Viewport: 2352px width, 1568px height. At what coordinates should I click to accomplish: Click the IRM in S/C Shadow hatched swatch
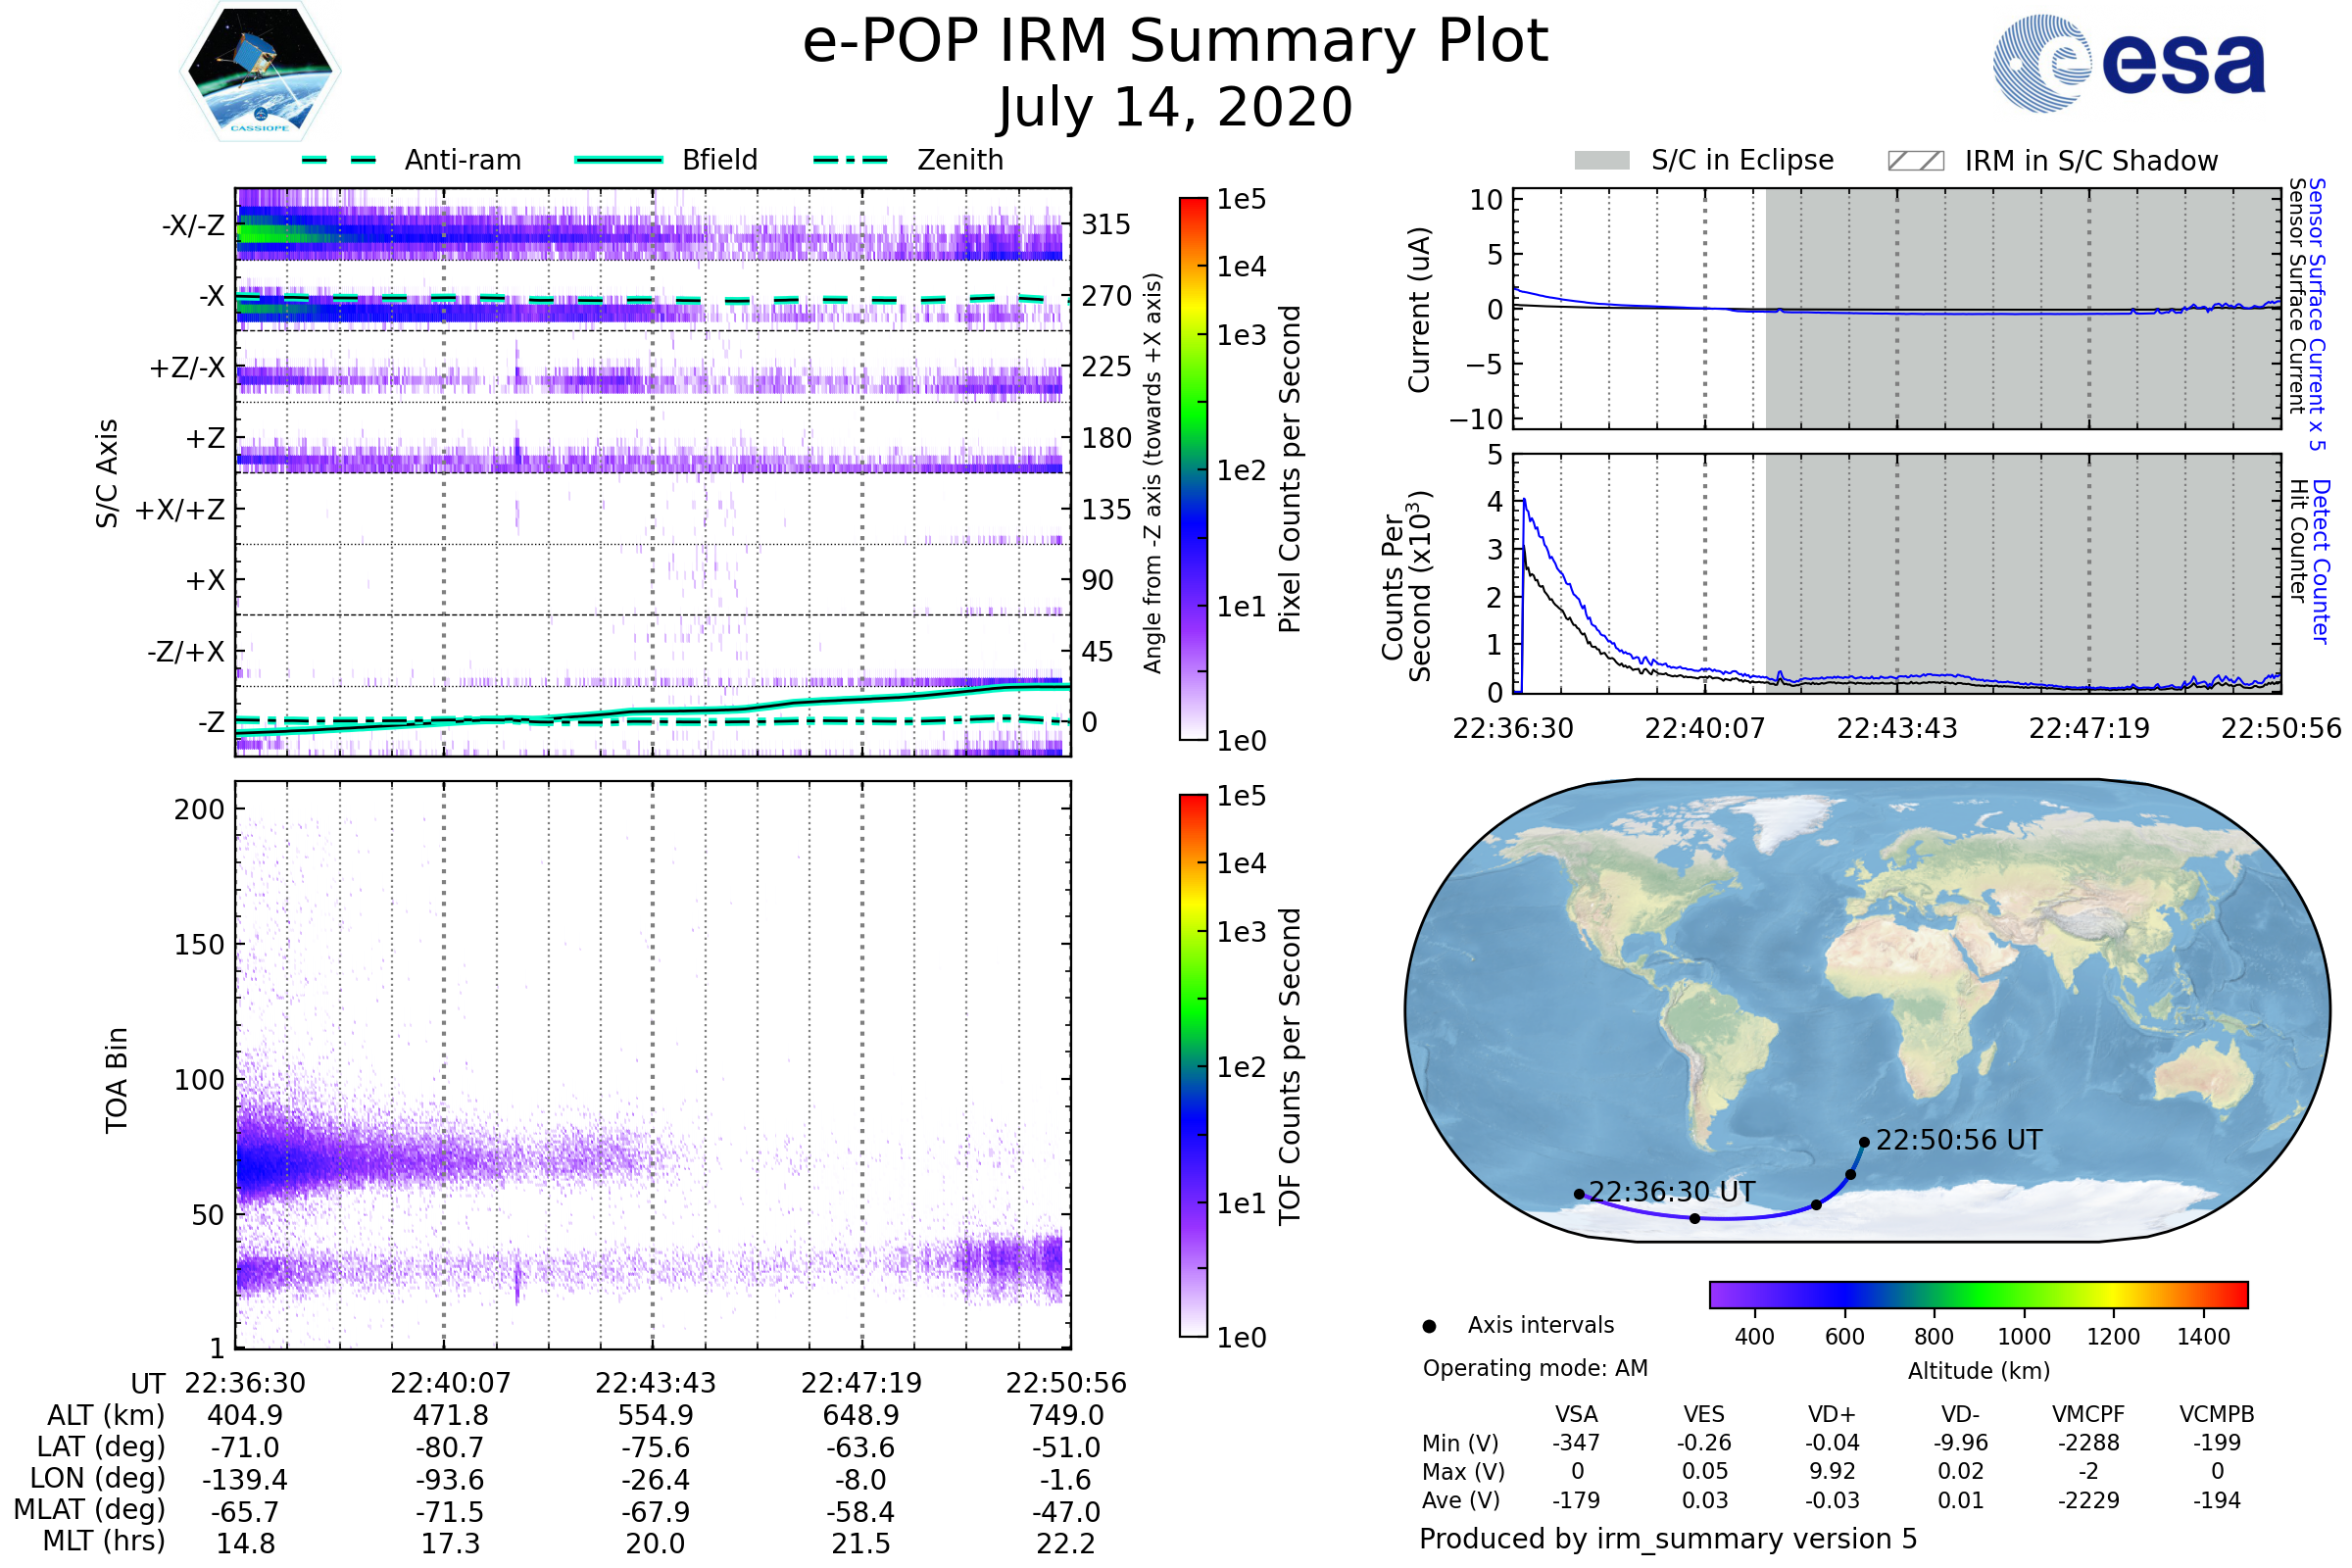[1915, 161]
